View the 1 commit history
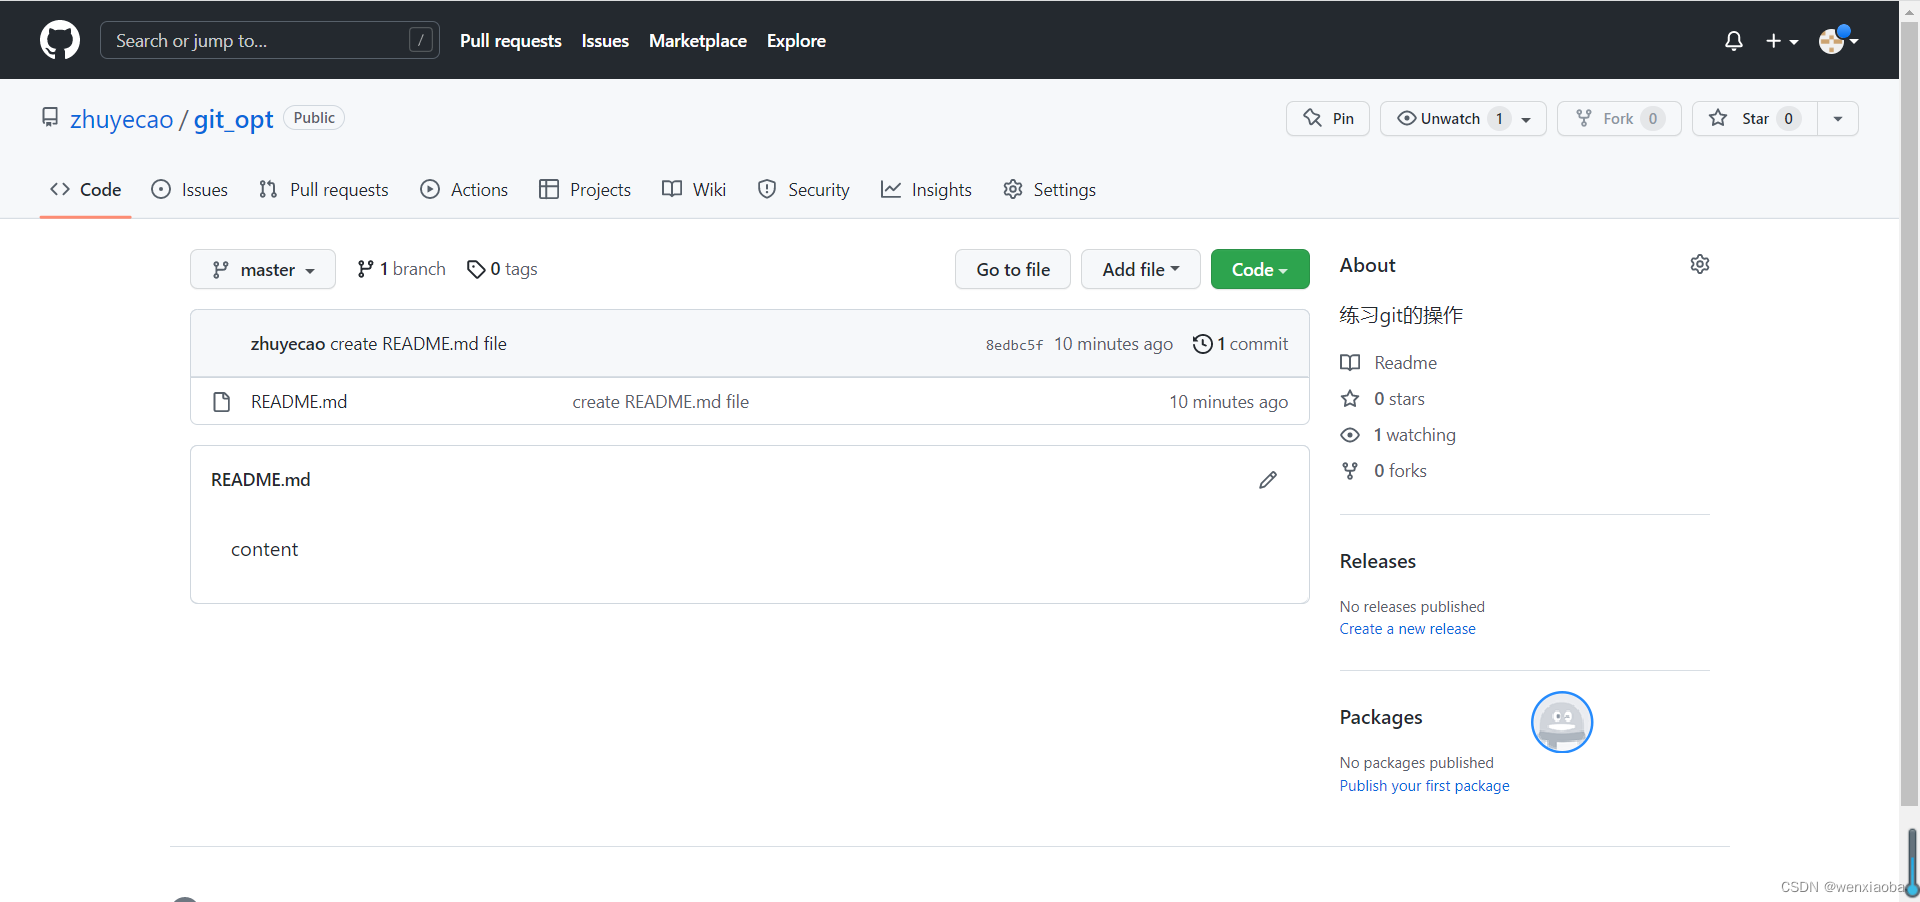This screenshot has height=902, width=1920. [1240, 344]
